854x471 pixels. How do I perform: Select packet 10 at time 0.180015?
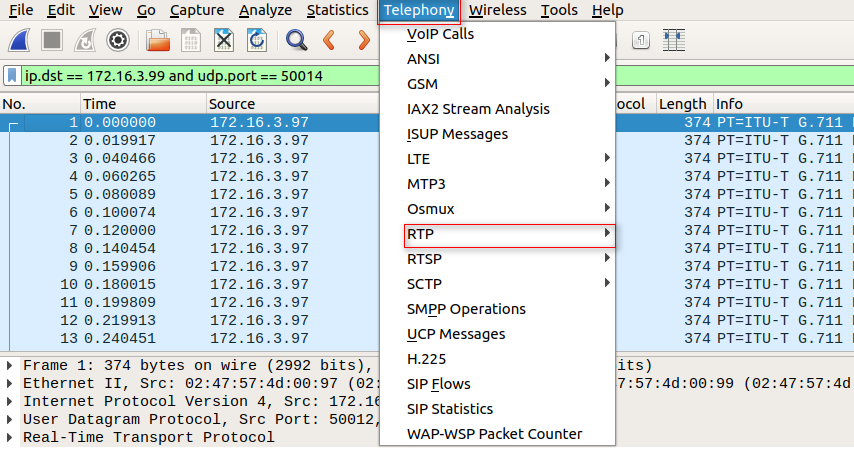click(x=190, y=284)
